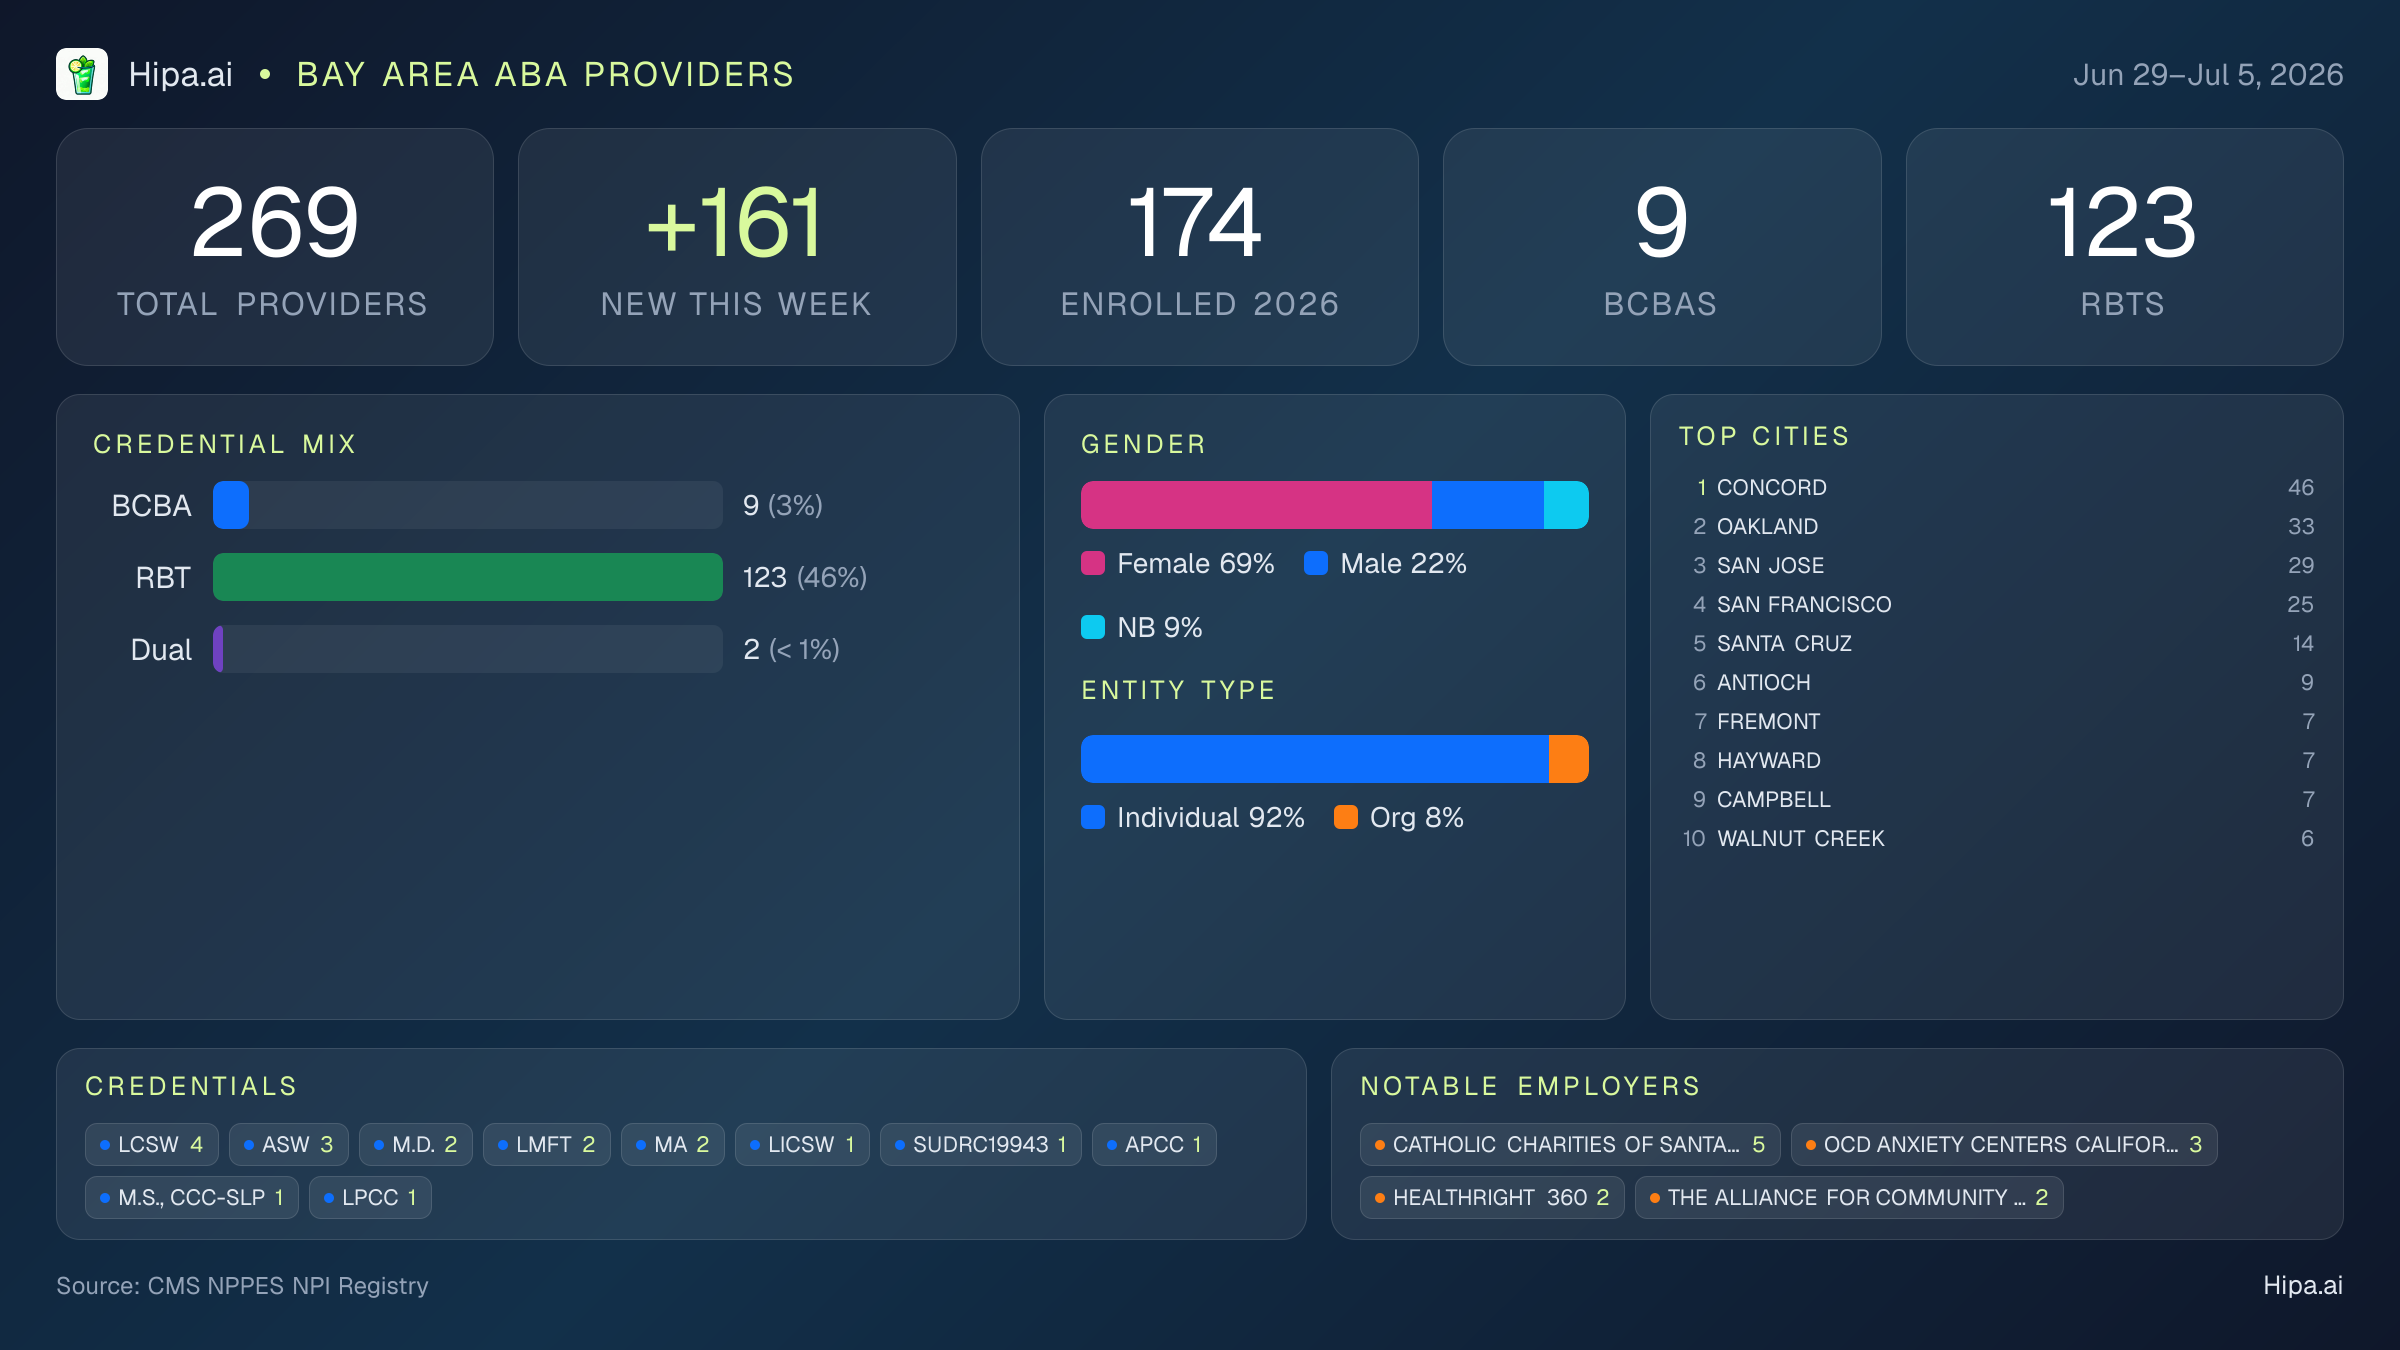Click the ASW 3 credential chip
The image size is (2400, 1350).
tap(289, 1144)
